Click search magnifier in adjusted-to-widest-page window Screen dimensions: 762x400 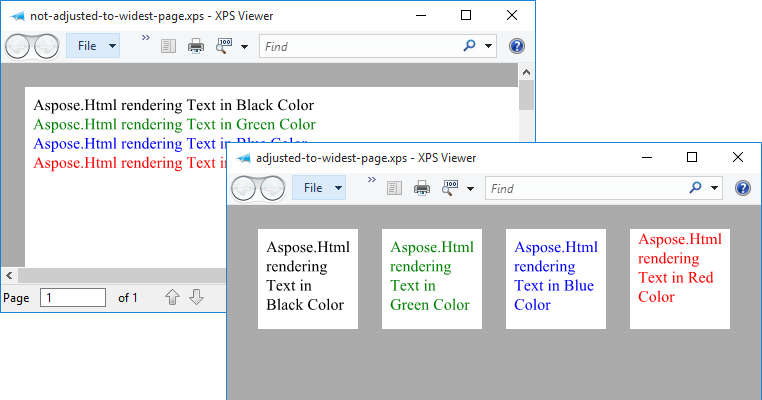695,188
